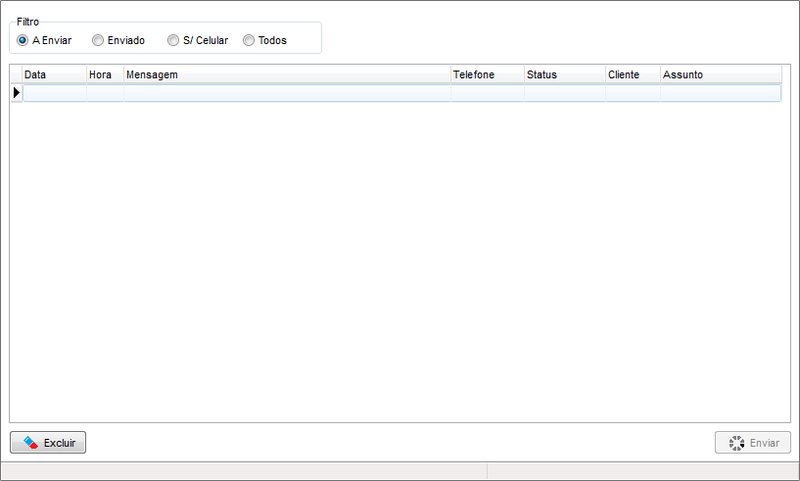The height and width of the screenshot is (481, 800).
Task: Click the Mensagem column header
Action: (x=286, y=75)
